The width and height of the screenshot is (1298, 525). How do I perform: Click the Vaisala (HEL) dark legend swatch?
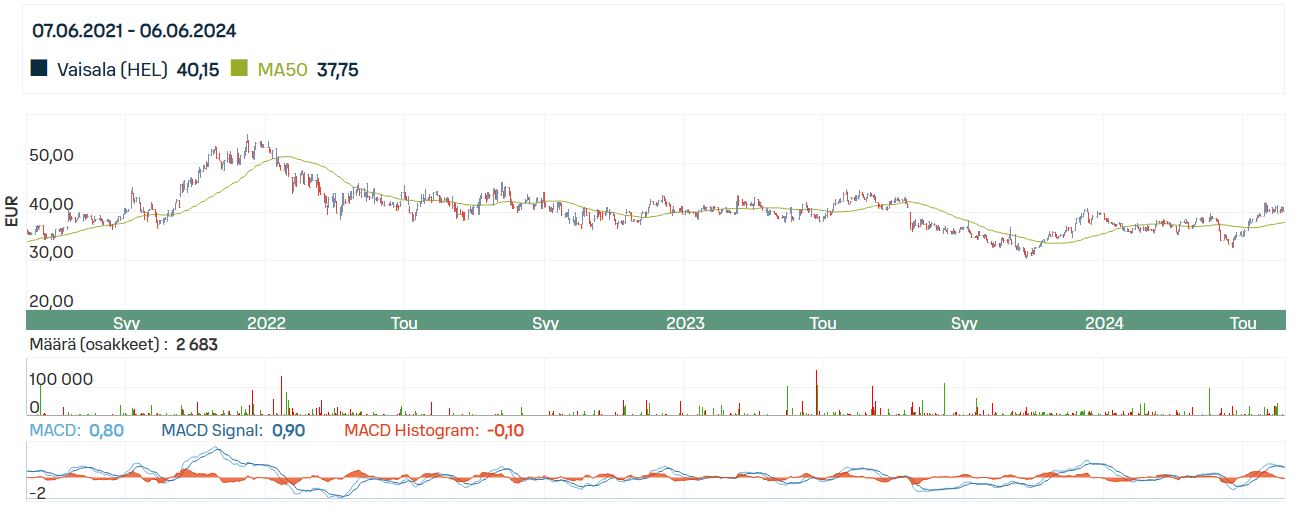(x=39, y=69)
